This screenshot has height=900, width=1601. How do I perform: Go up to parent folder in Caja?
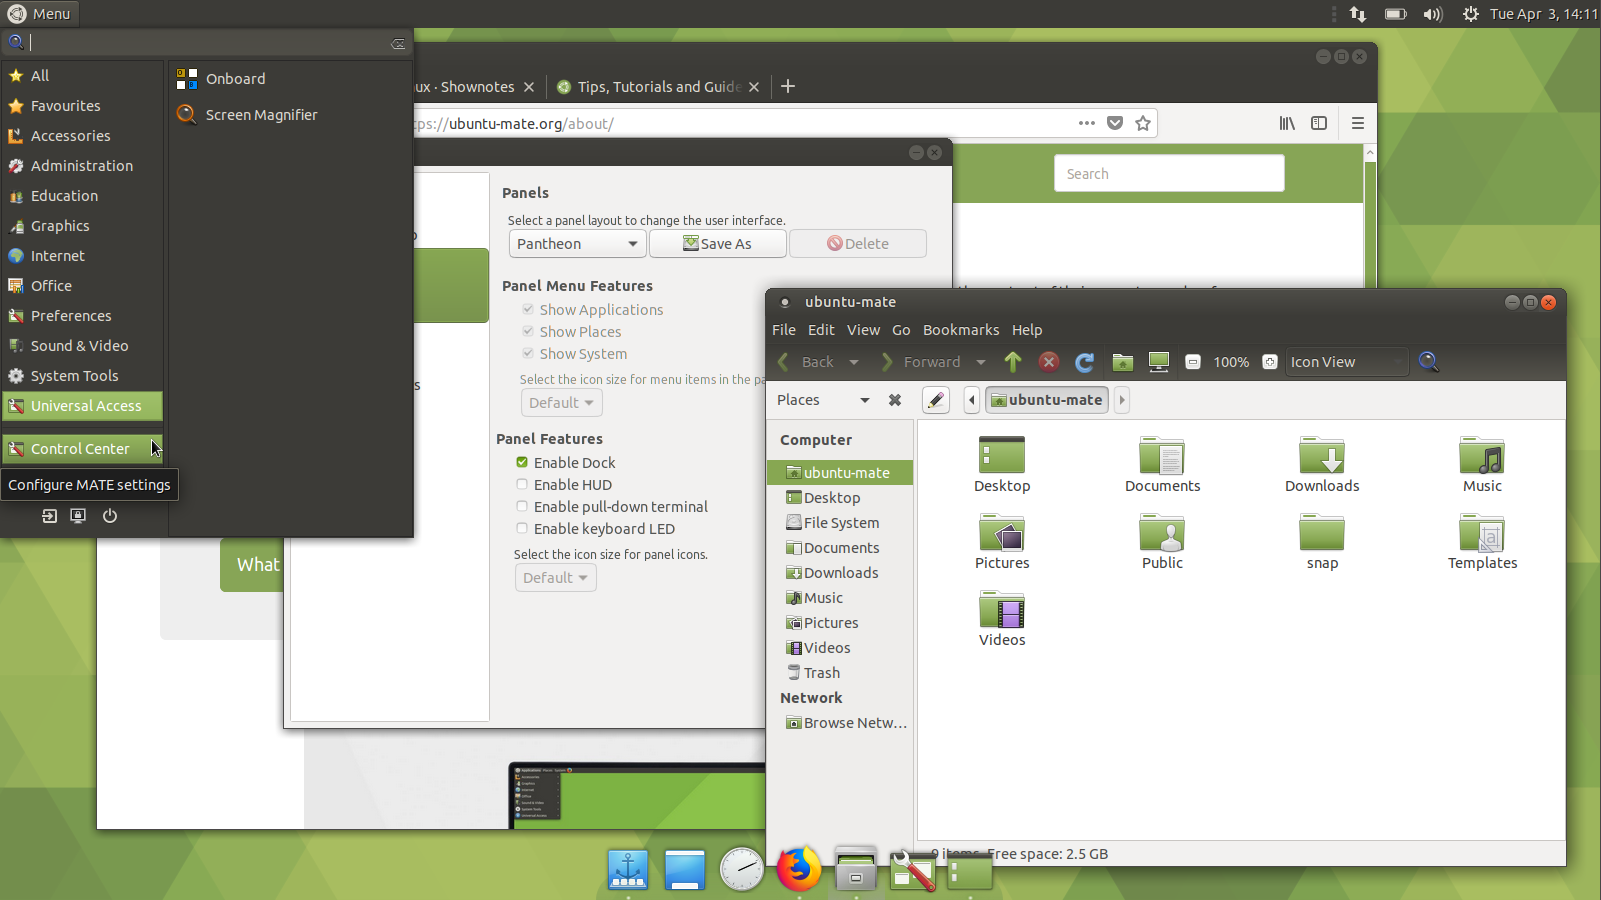coord(1013,362)
